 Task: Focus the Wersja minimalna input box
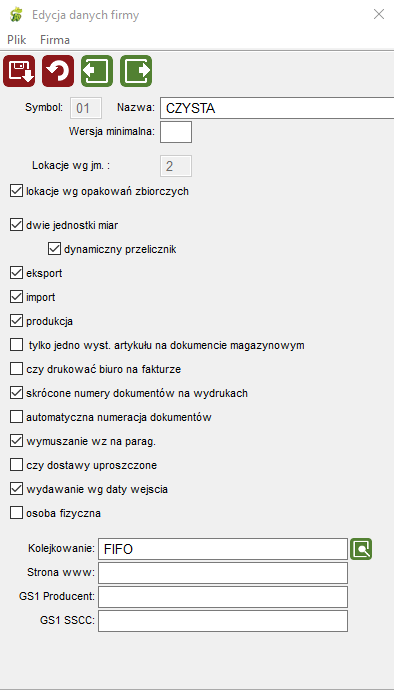(176, 132)
